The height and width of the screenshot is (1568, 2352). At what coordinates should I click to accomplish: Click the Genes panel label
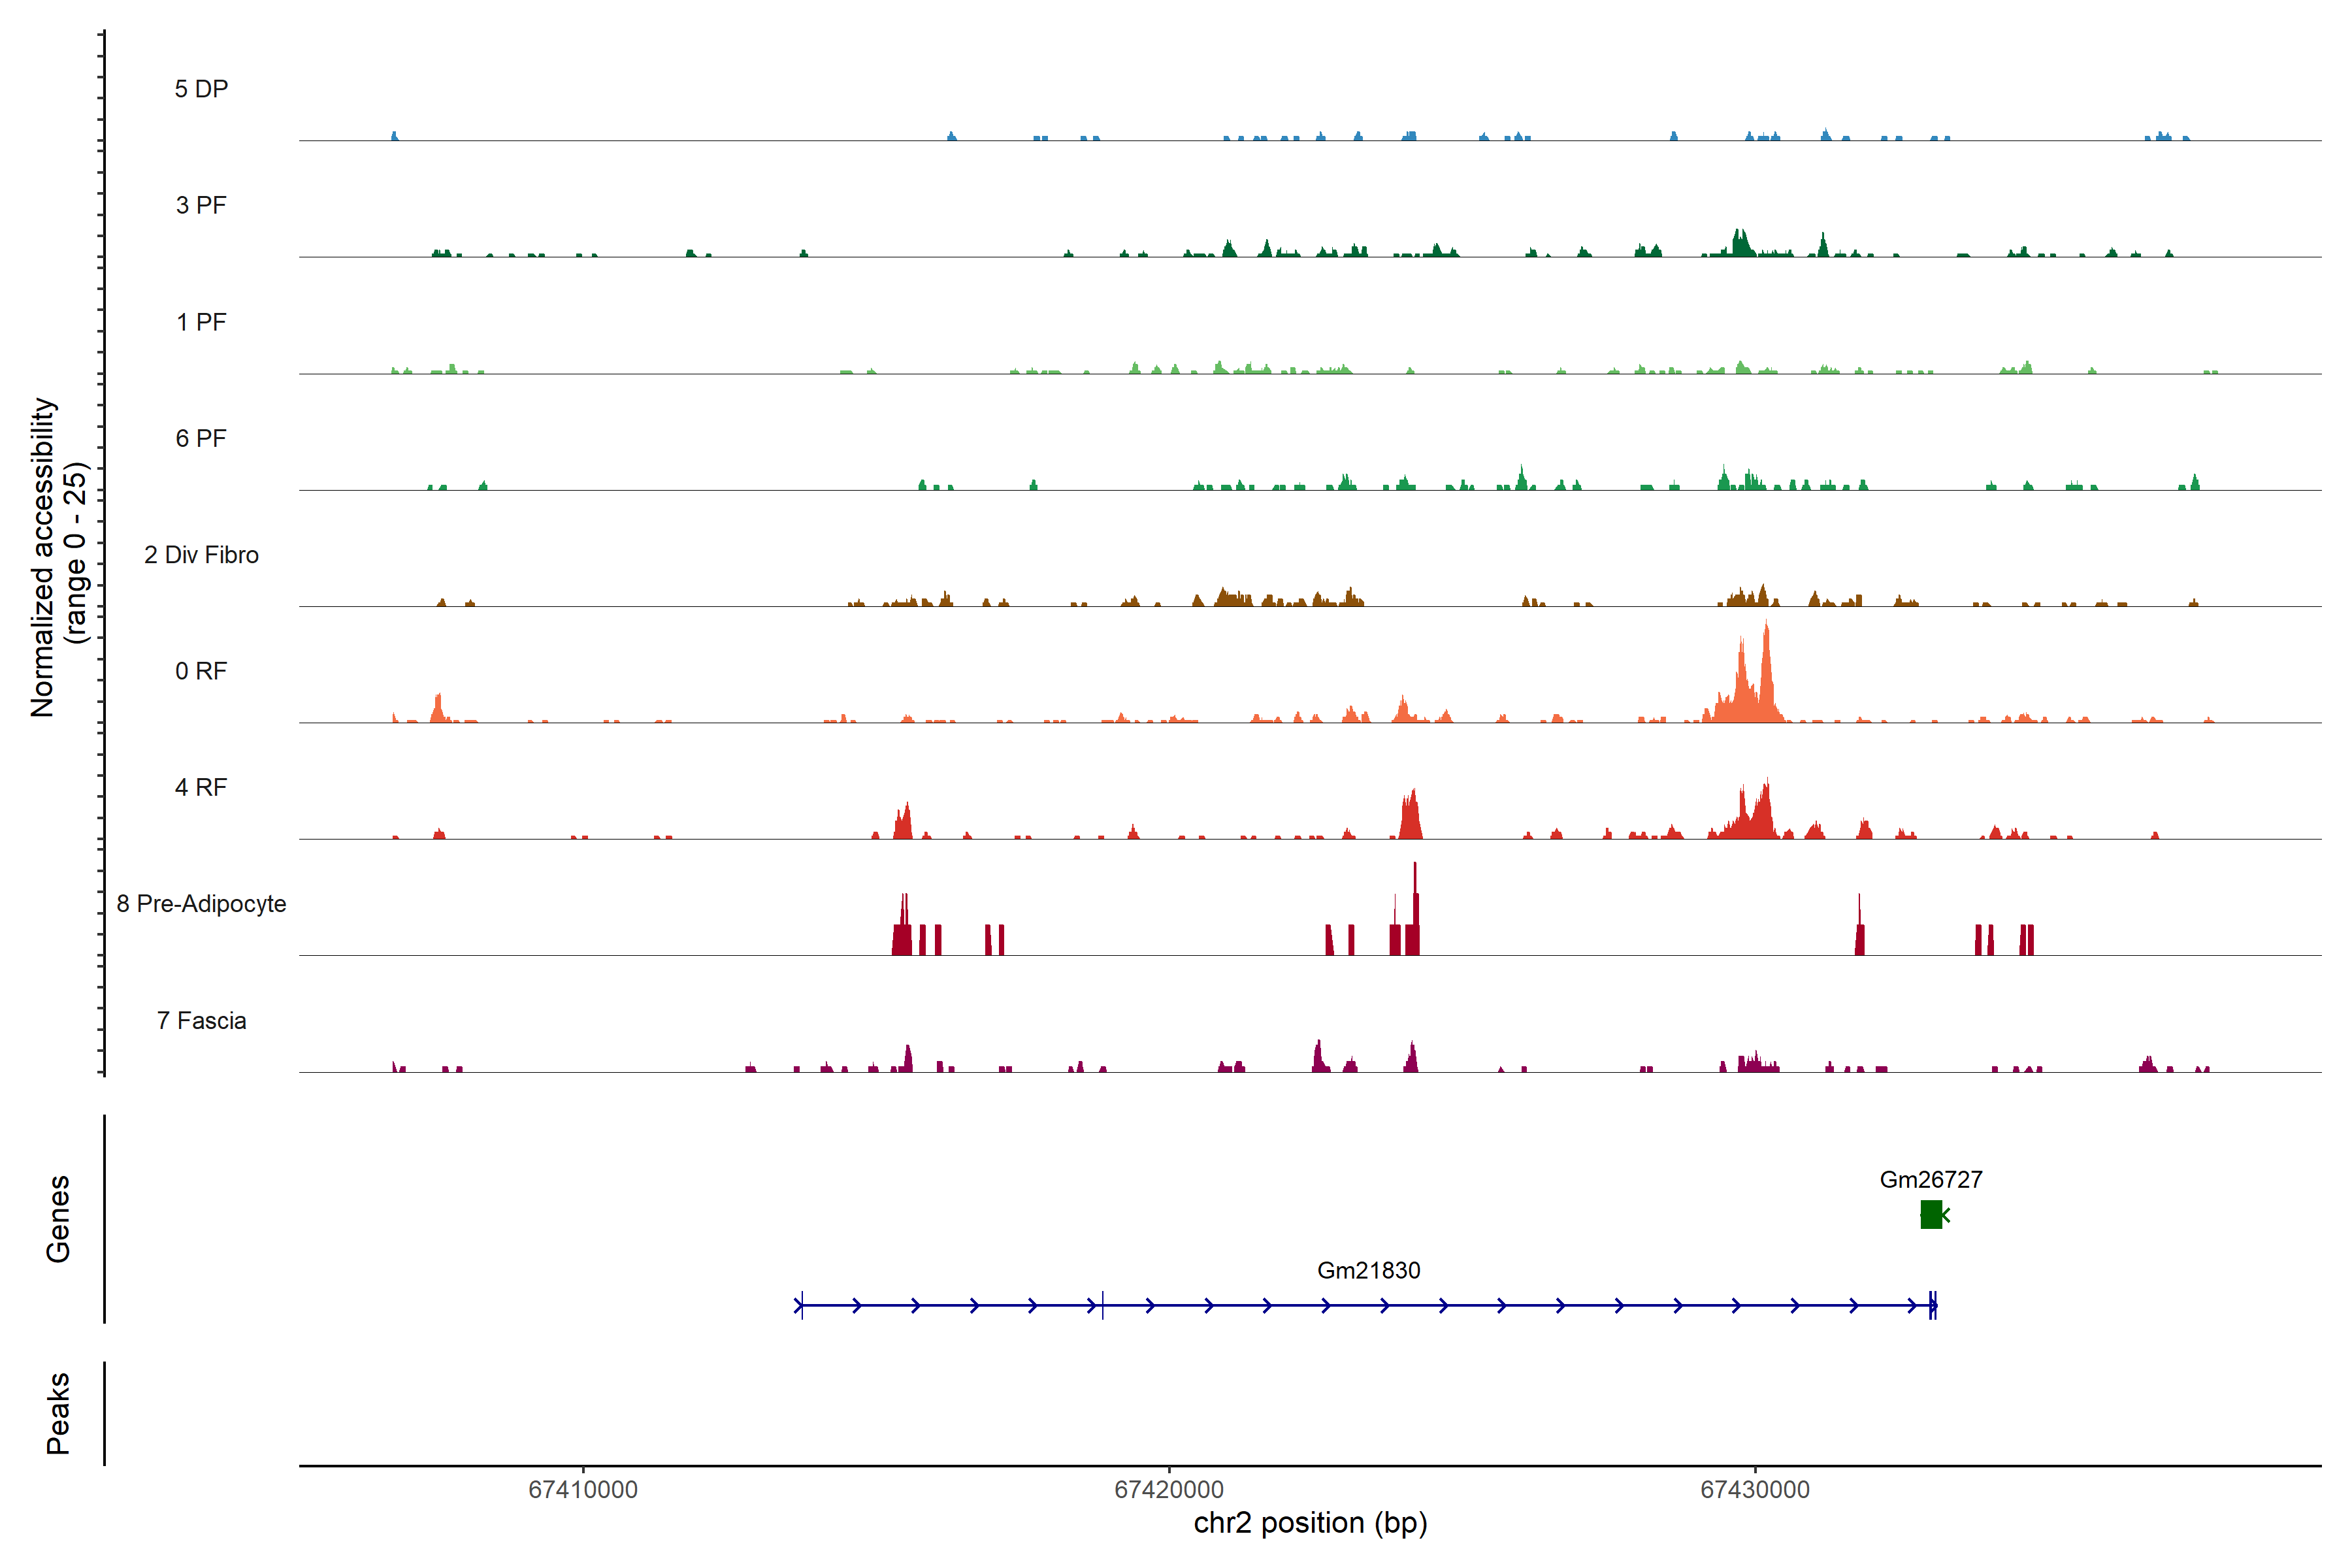[x=58, y=1218]
